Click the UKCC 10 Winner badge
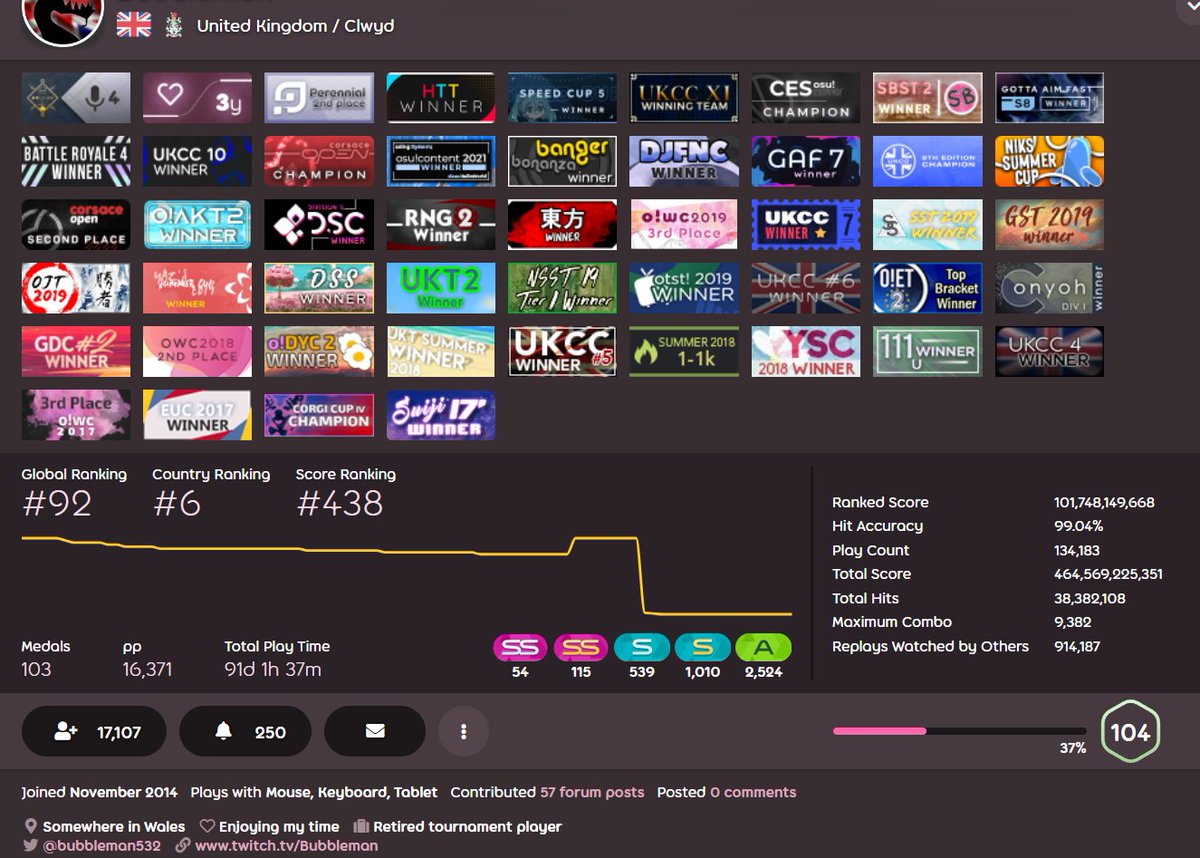 [198, 162]
